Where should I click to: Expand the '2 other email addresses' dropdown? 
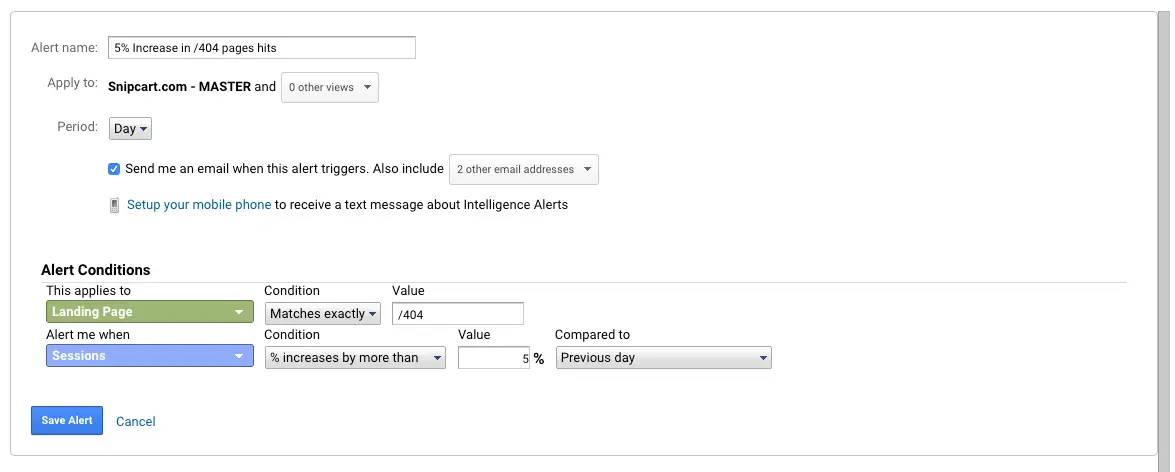523,169
